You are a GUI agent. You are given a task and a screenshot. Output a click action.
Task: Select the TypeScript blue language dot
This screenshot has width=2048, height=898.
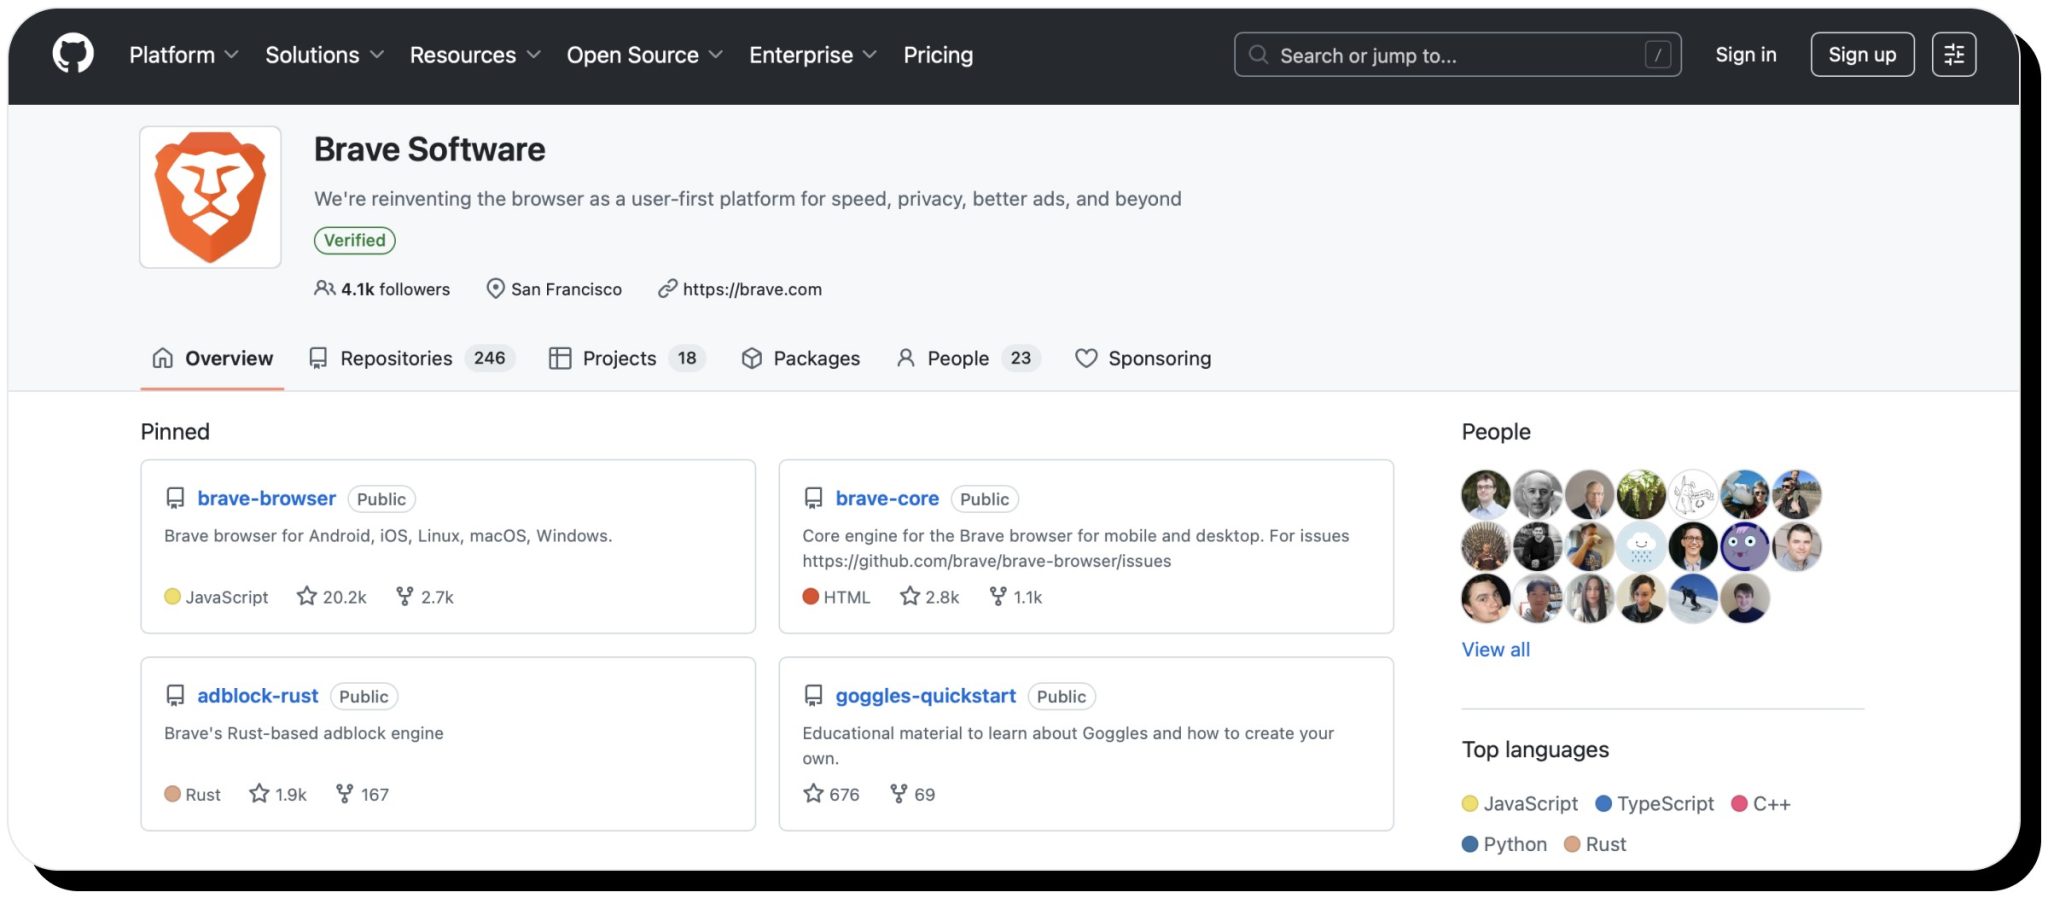tap(1603, 803)
